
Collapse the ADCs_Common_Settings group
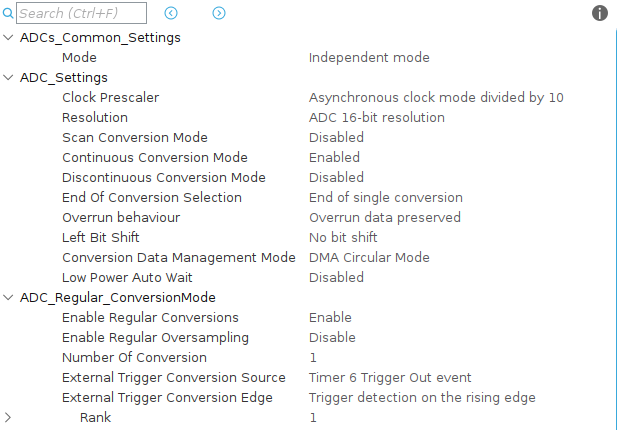(9, 38)
